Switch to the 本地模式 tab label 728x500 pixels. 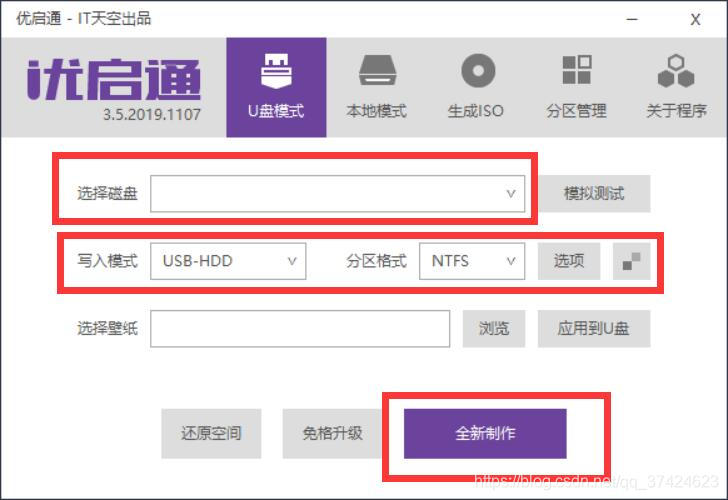click(377, 111)
